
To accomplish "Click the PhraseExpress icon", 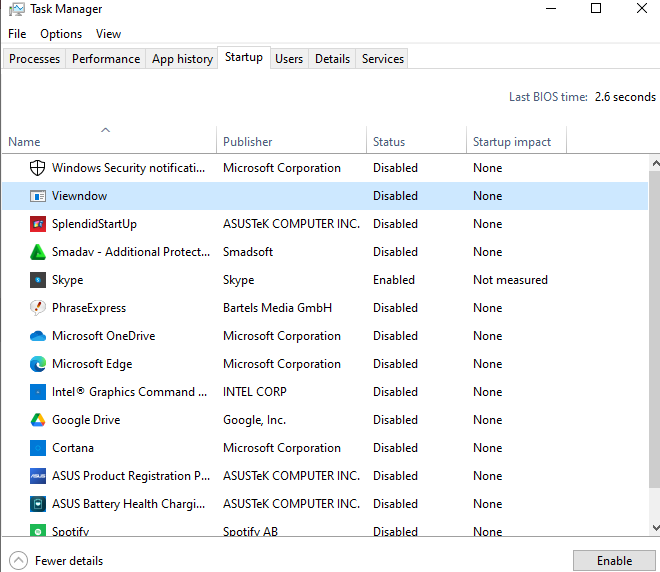I will tap(37, 308).
